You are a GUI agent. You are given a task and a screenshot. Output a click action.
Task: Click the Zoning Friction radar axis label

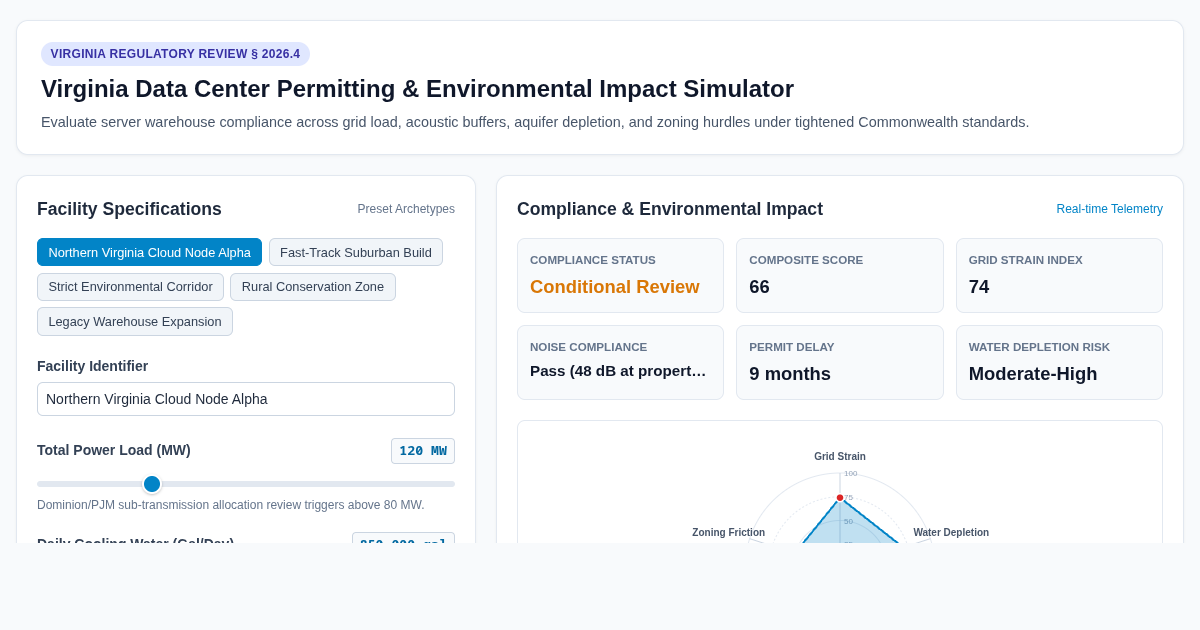click(729, 533)
